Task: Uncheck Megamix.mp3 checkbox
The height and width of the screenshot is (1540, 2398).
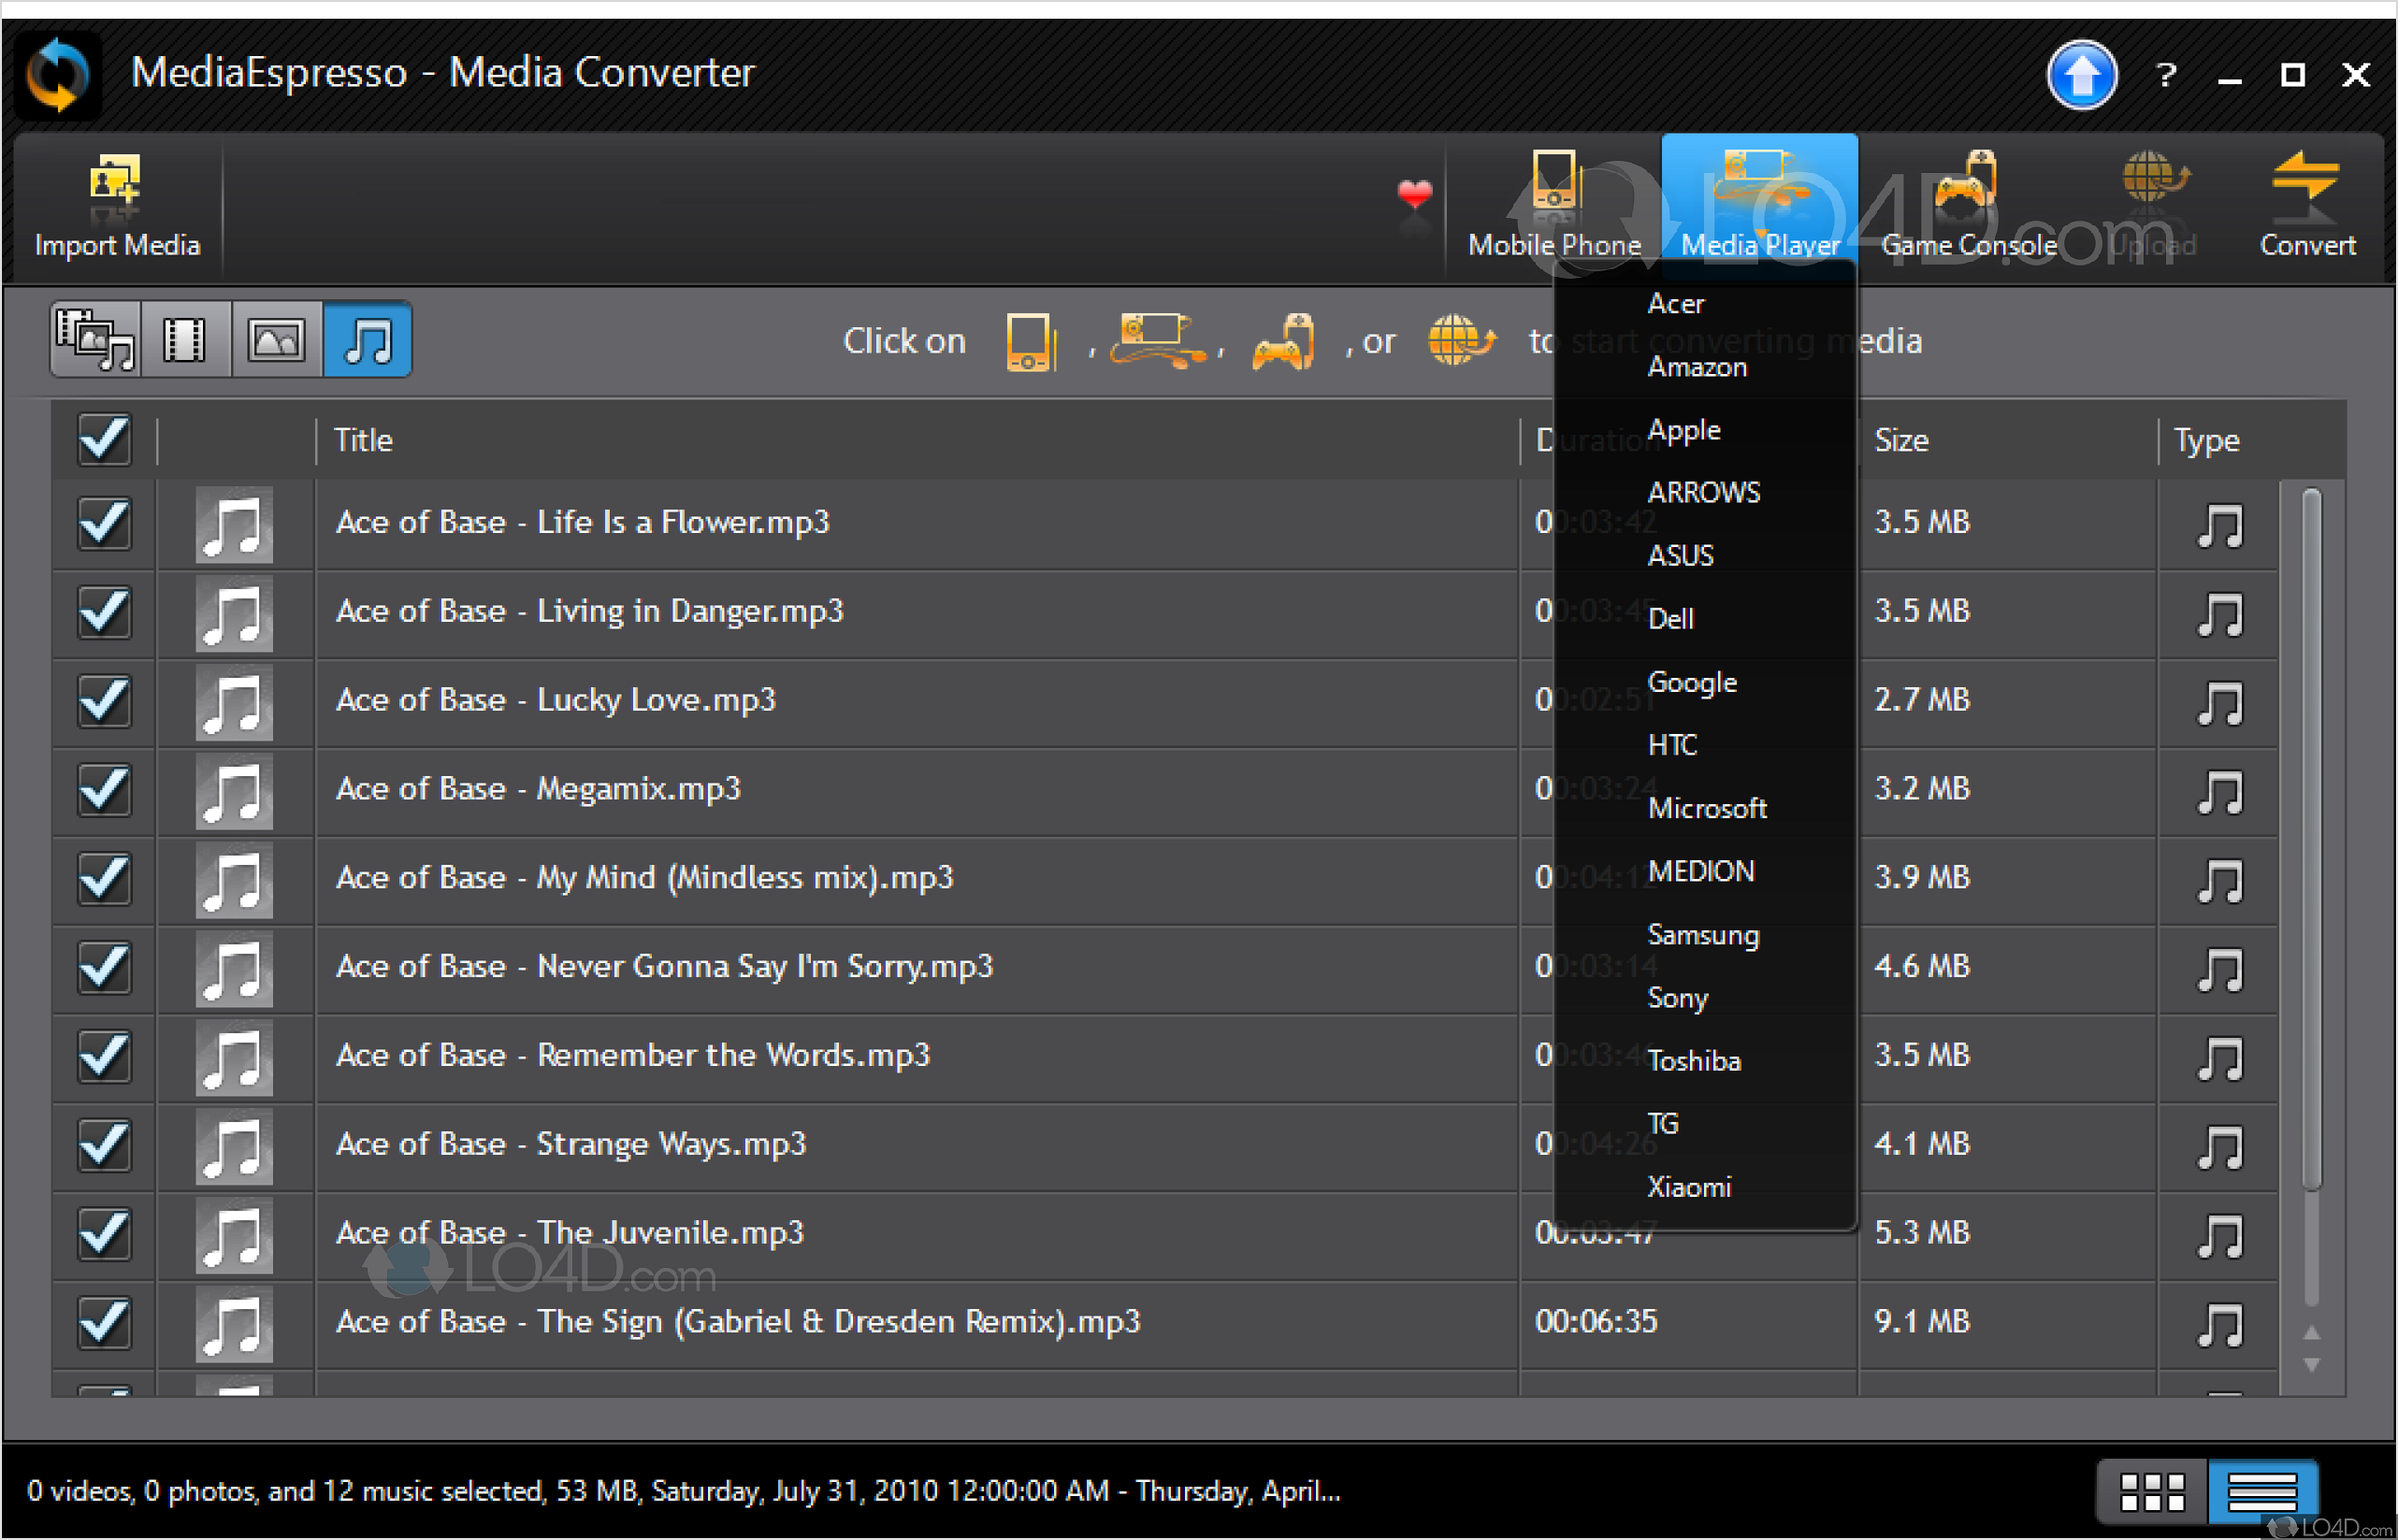Action: tap(104, 790)
